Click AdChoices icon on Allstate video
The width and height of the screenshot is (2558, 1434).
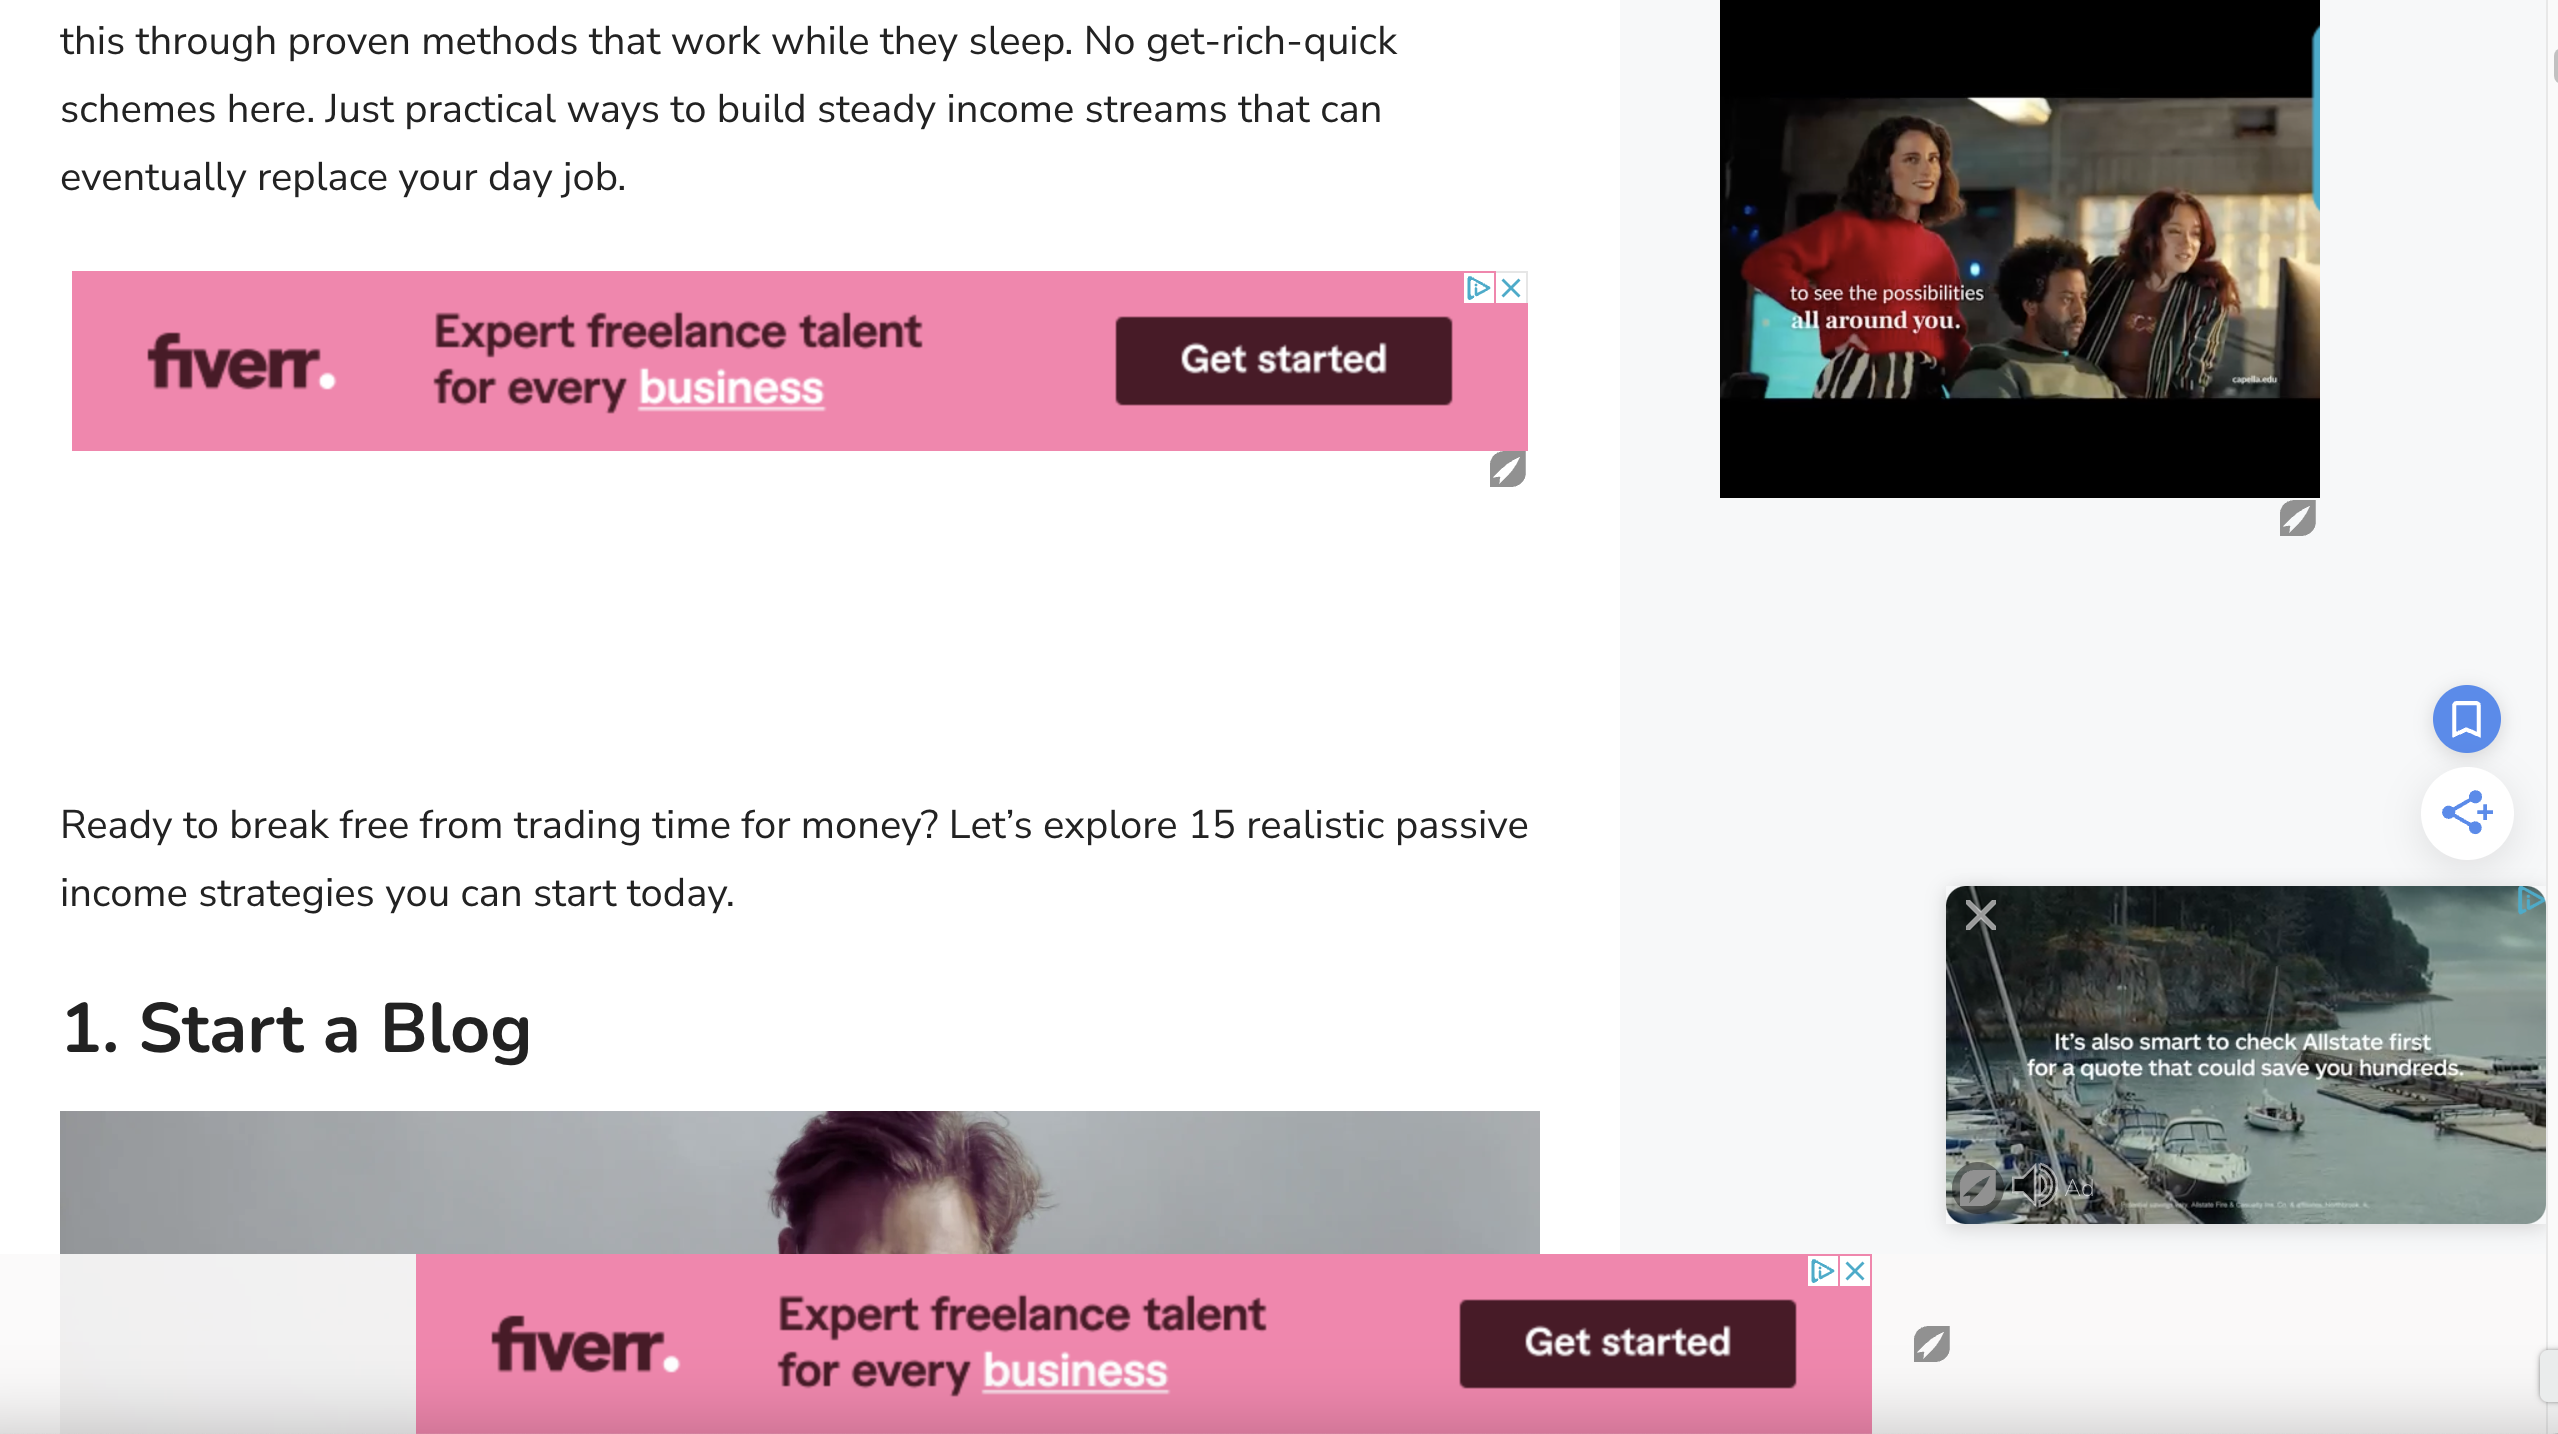coord(2530,900)
